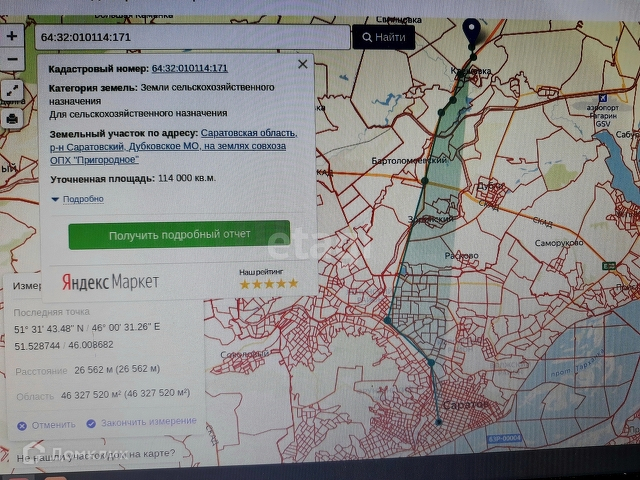The height and width of the screenshot is (480, 640).
Task: Select decimal coordinates 51.528744 / 46.008682
Action: pos(64,345)
